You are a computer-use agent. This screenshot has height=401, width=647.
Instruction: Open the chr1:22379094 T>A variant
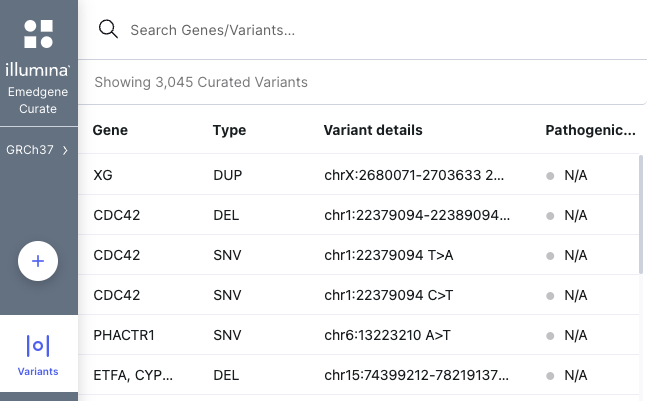point(389,255)
